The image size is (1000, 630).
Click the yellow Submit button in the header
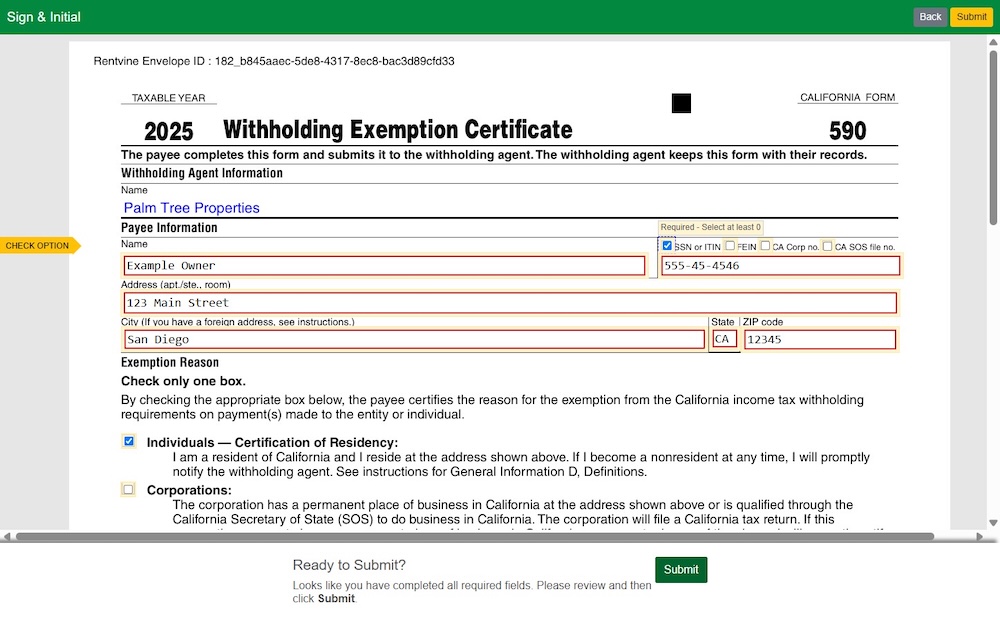point(971,17)
